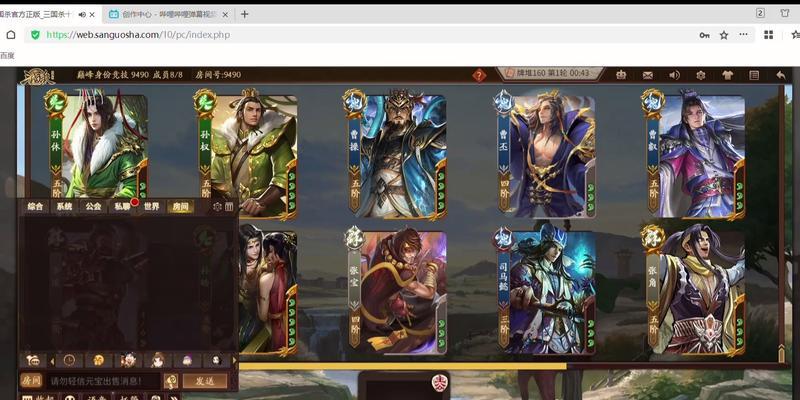Screen dimensions: 800x400
Task: Select the 张角 general card
Action: click(x=694, y=291)
